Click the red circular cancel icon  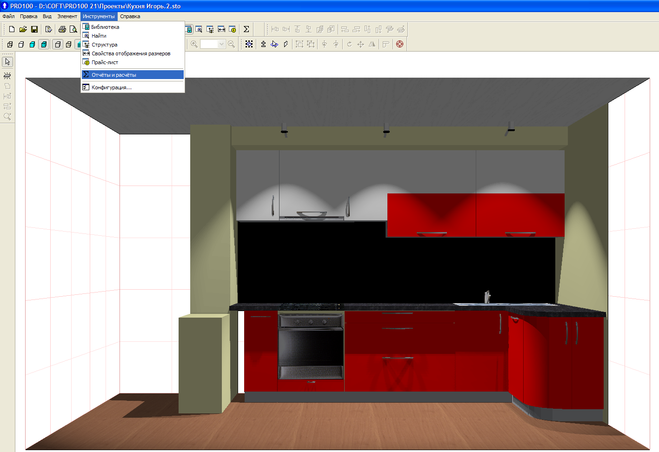pyautogui.click(x=400, y=44)
